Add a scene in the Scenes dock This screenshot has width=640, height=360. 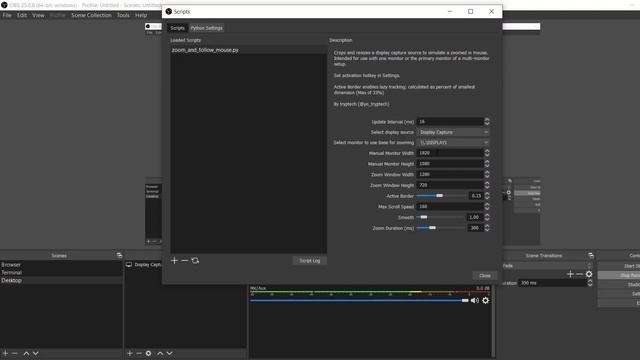pos(5,353)
